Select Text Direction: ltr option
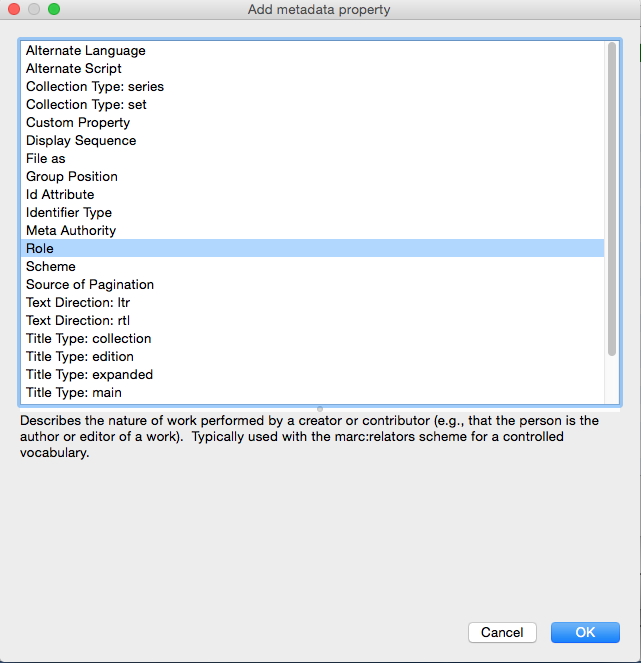 click(78, 303)
